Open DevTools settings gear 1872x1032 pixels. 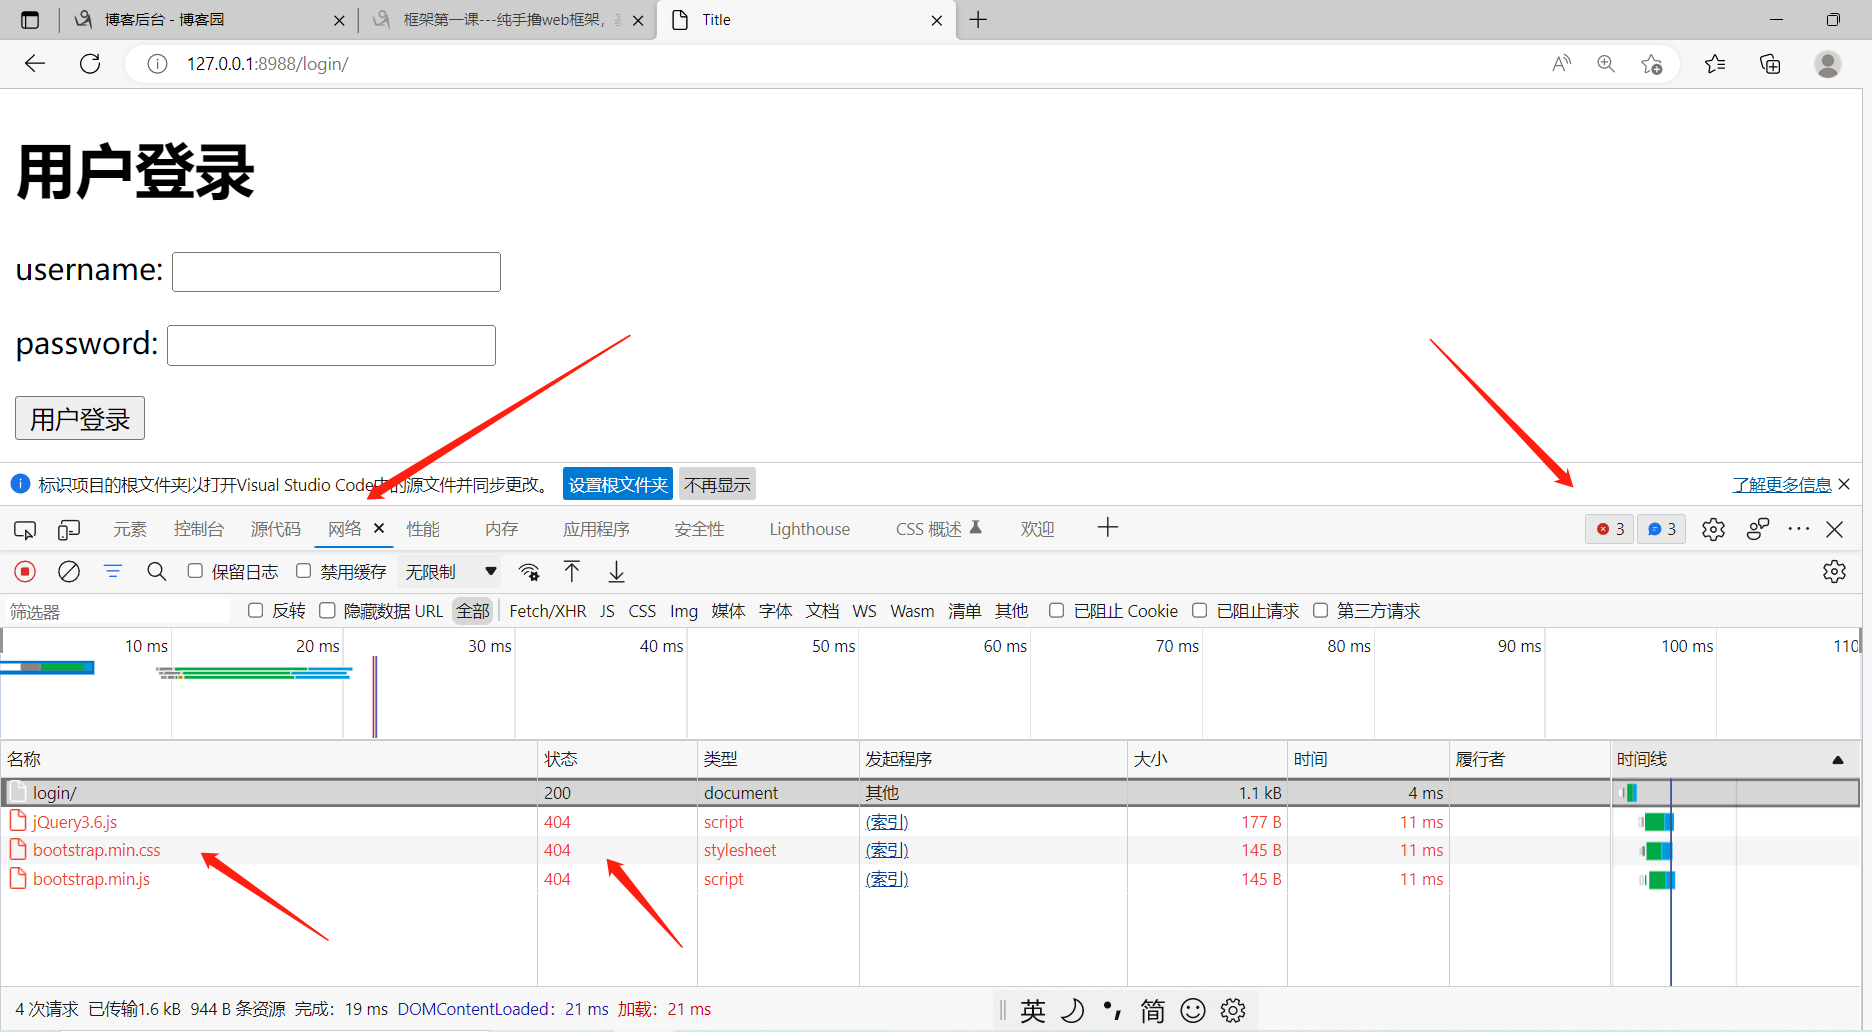point(1713,529)
